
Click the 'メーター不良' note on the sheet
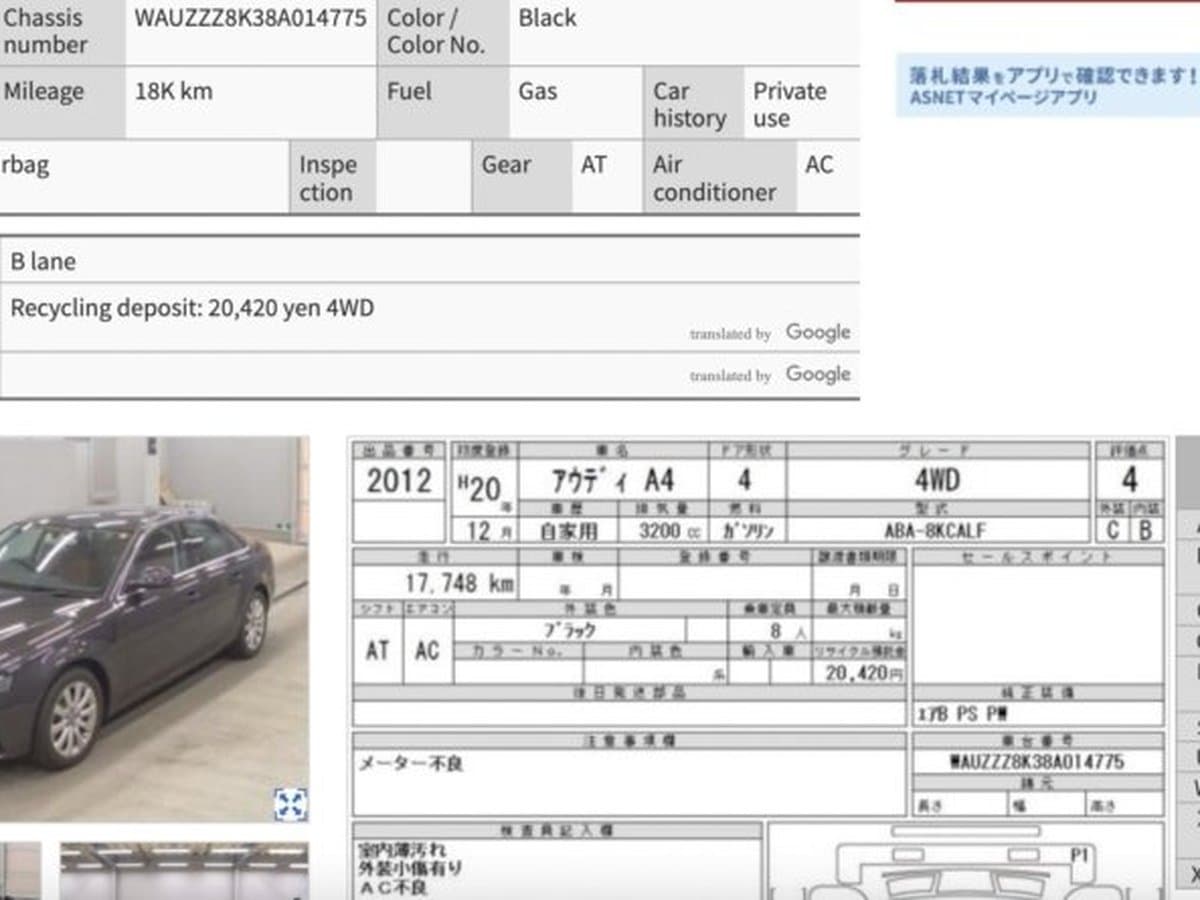tap(410, 764)
